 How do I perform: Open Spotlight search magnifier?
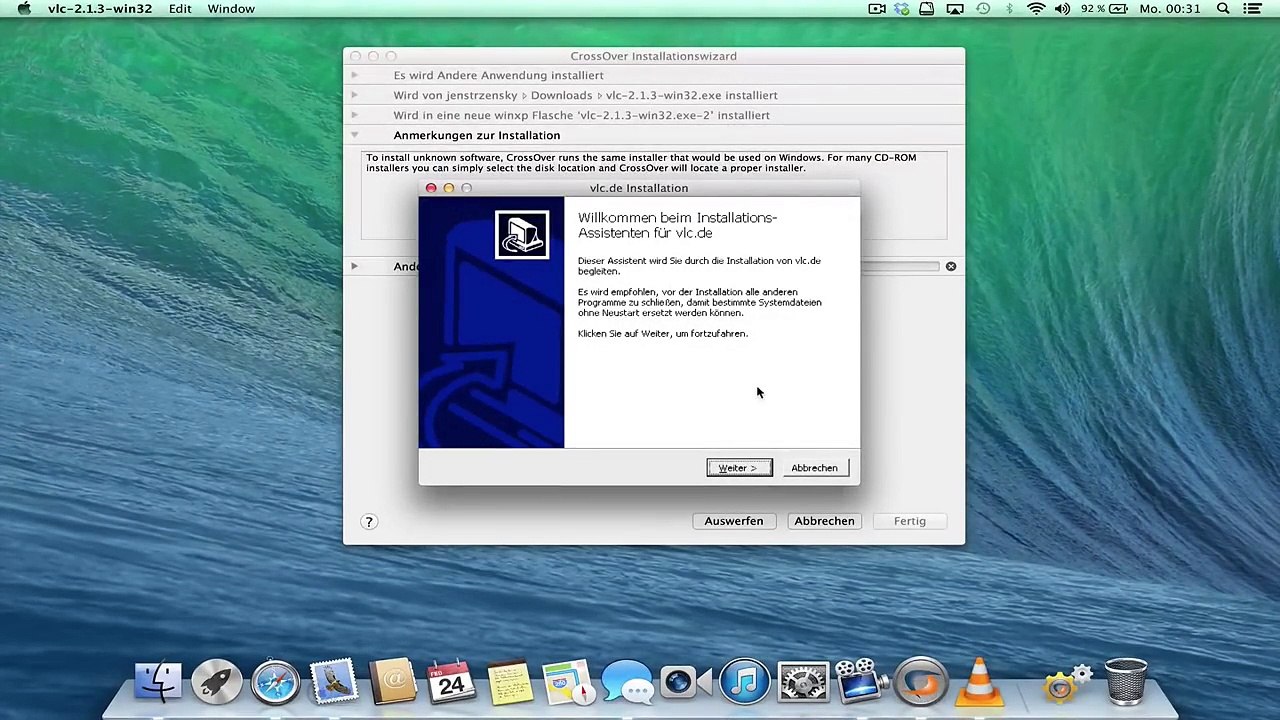pos(1223,9)
